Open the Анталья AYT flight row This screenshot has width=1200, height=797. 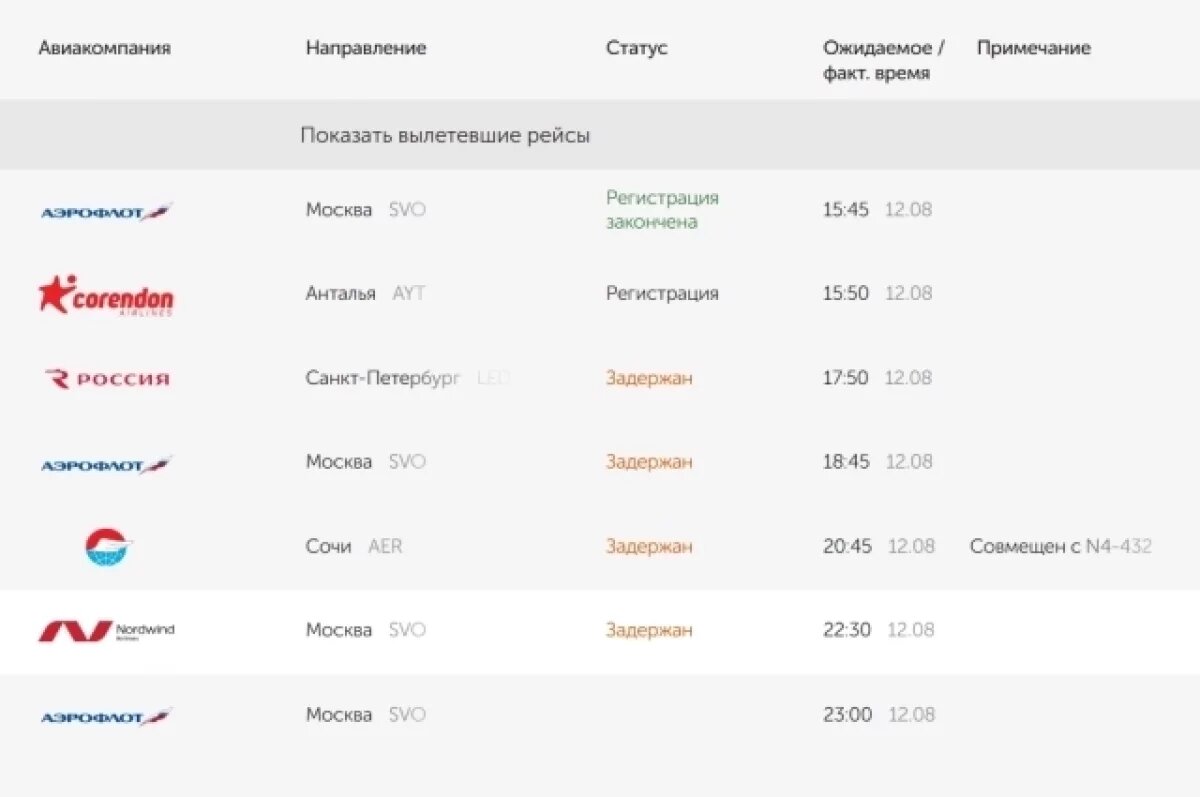click(x=365, y=294)
